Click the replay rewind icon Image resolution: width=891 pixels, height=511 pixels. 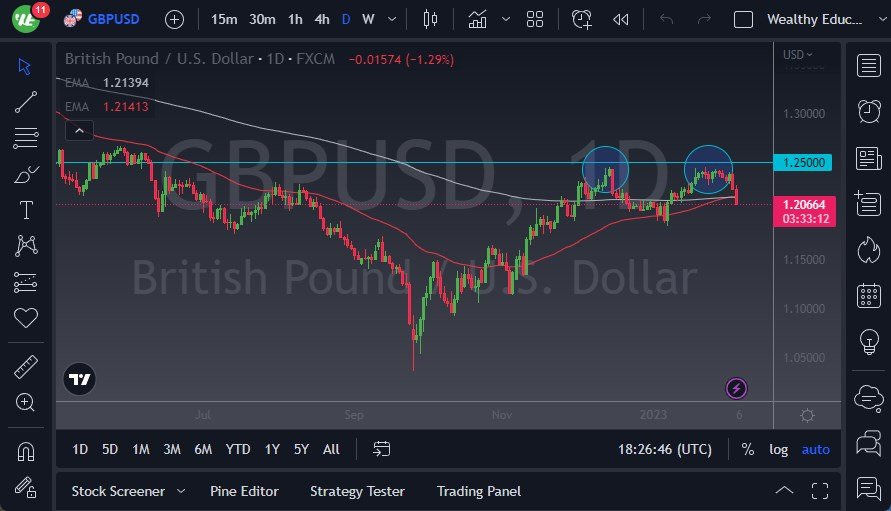(x=621, y=19)
